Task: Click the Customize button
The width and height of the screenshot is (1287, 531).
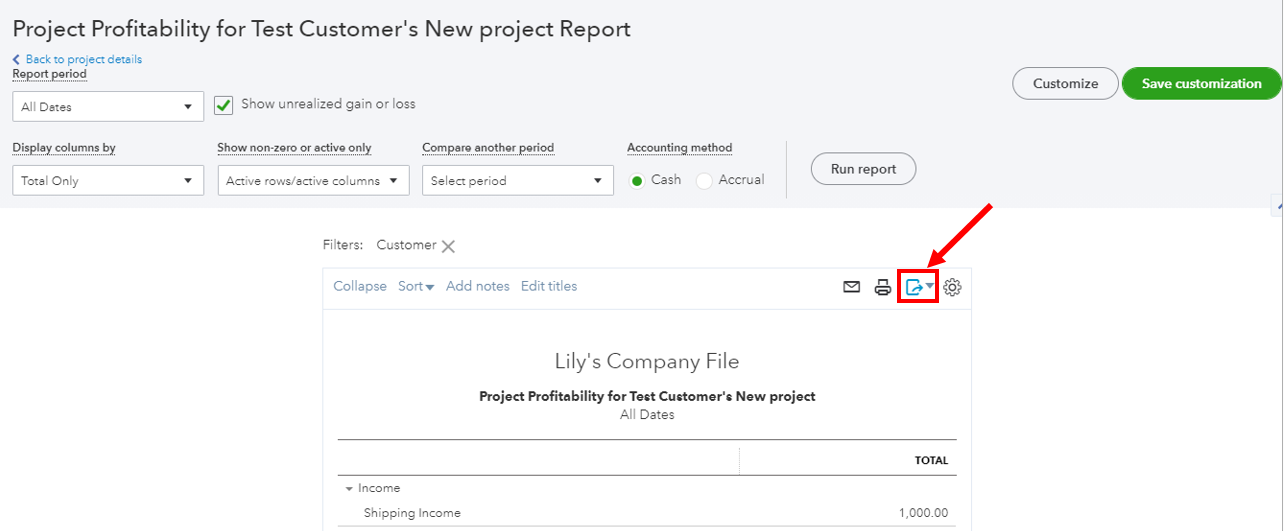Action: click(1065, 84)
